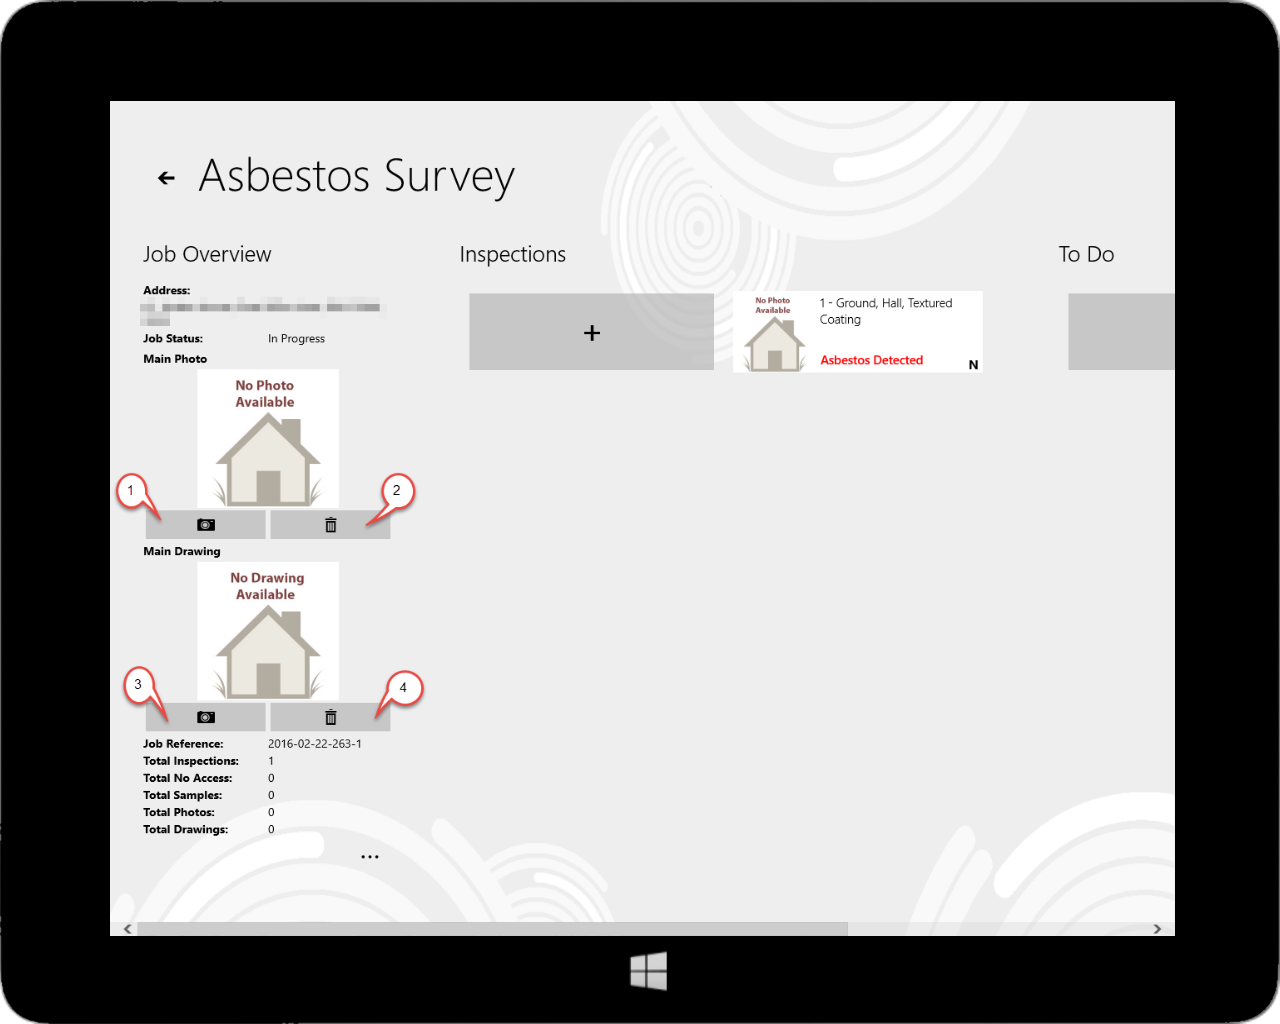Select the Inspections section heading

tap(512, 254)
